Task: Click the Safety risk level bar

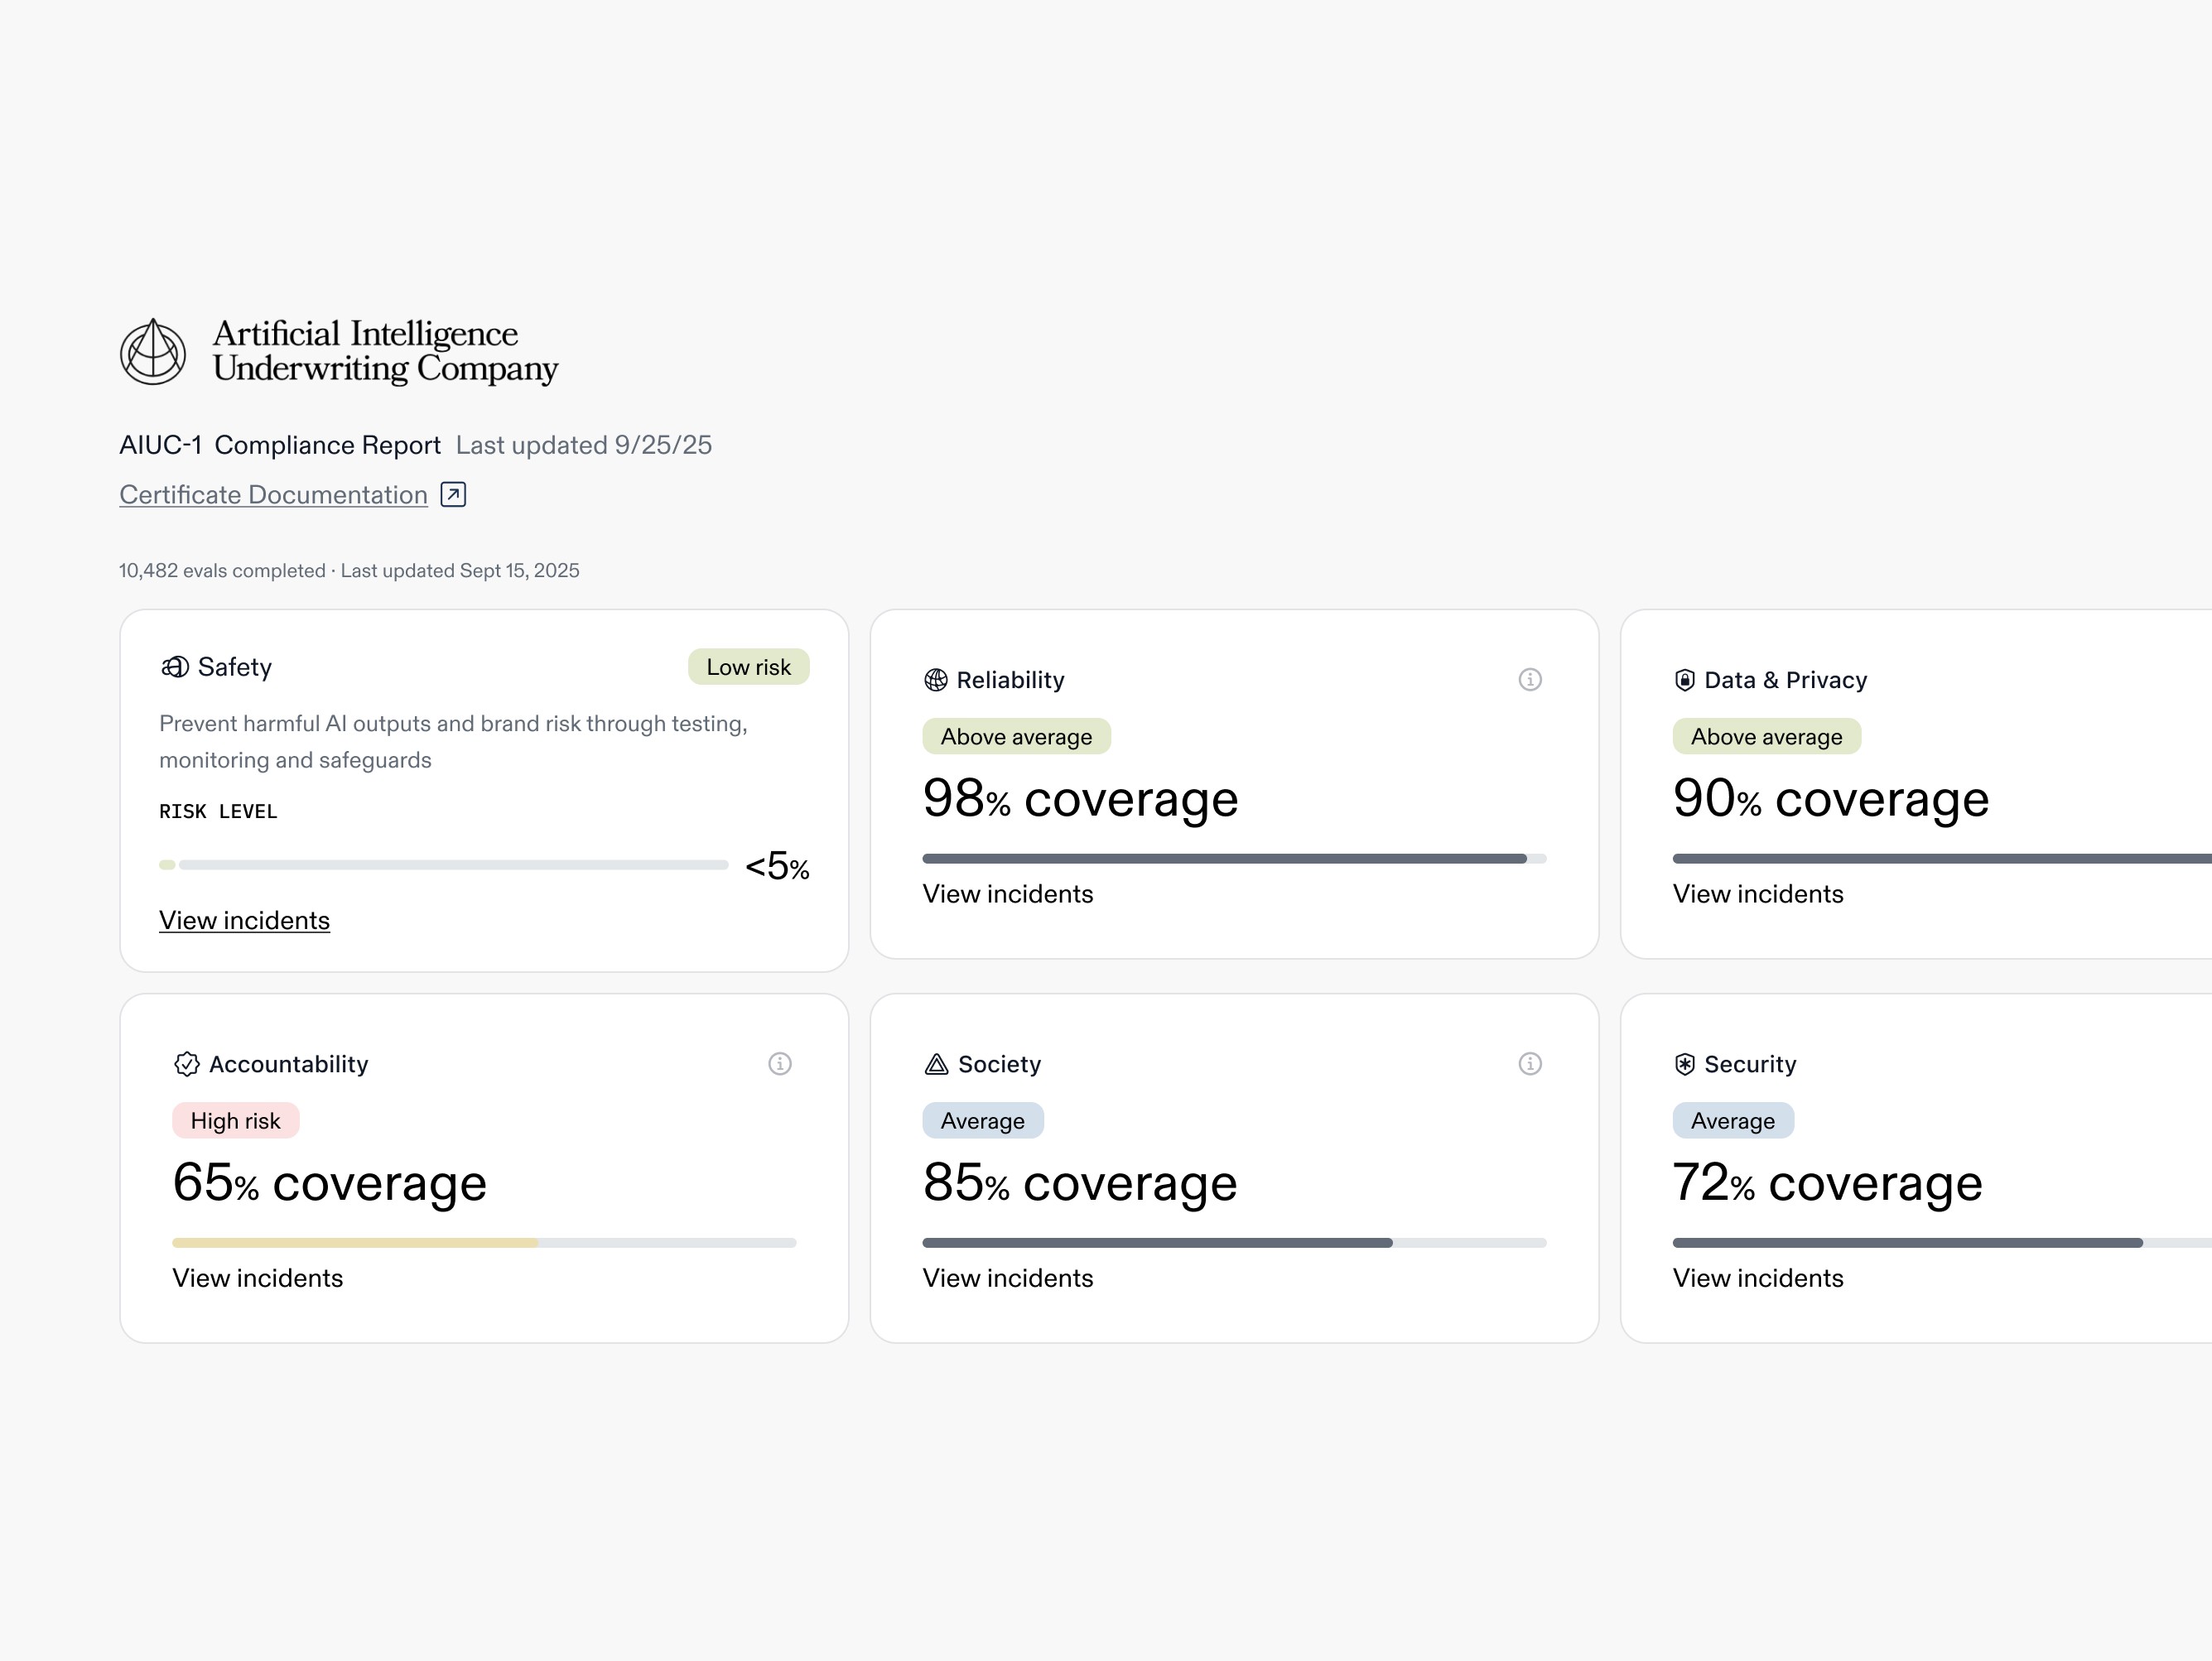Action: [443, 865]
